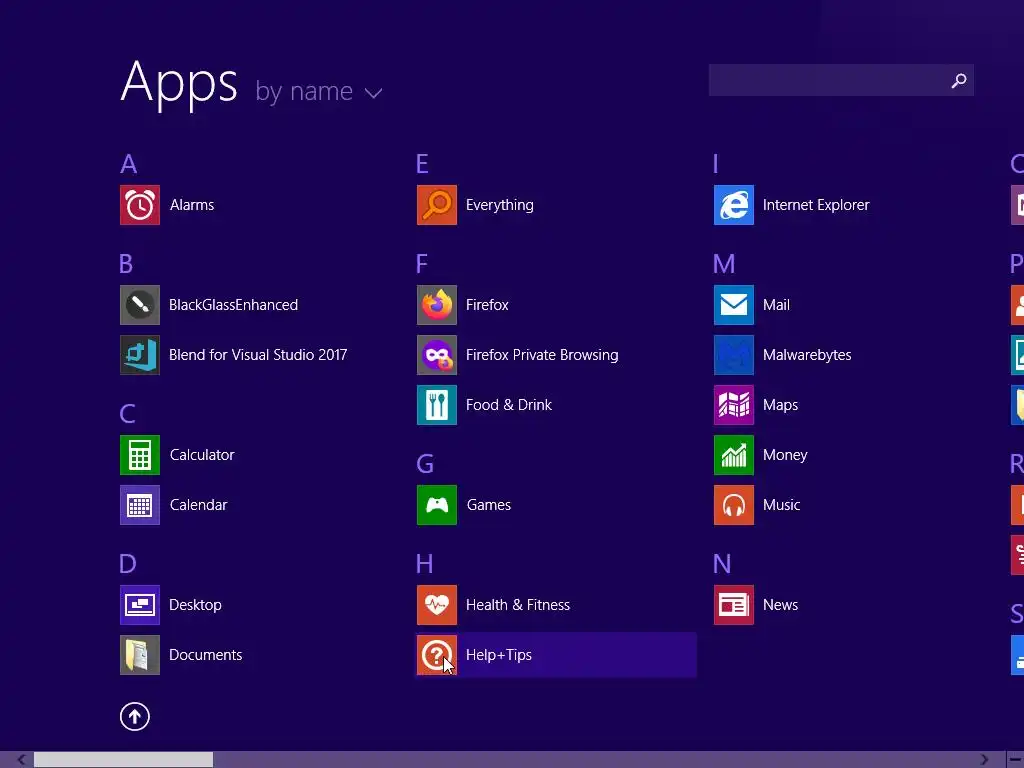The width and height of the screenshot is (1024, 768).
Task: Select the letter H group header
Action: point(424,564)
